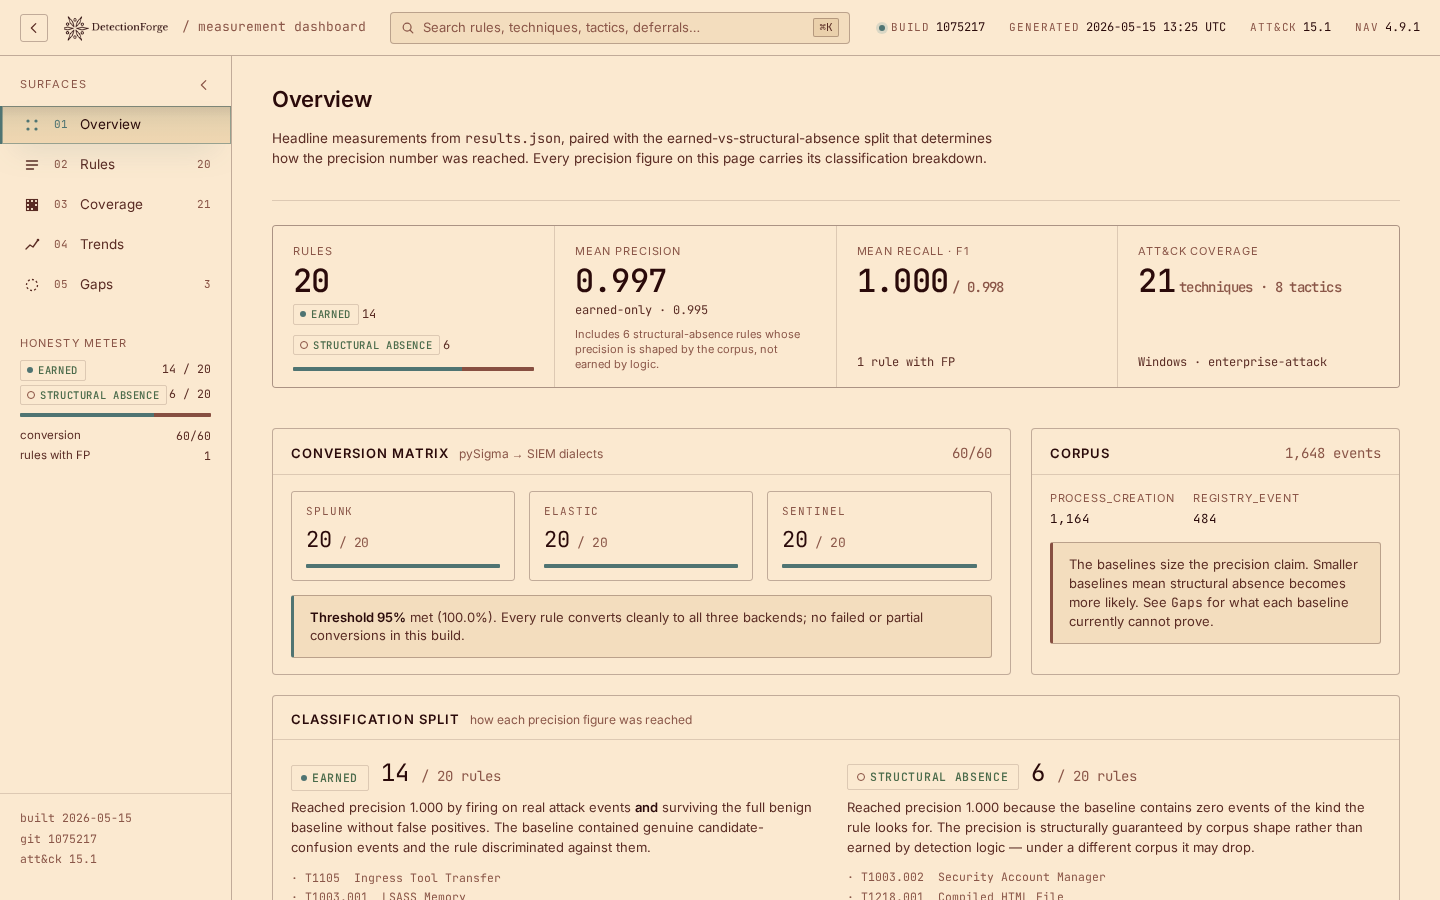Click EARNED badge in Rules card
This screenshot has width=1440, height=900.
coord(326,314)
